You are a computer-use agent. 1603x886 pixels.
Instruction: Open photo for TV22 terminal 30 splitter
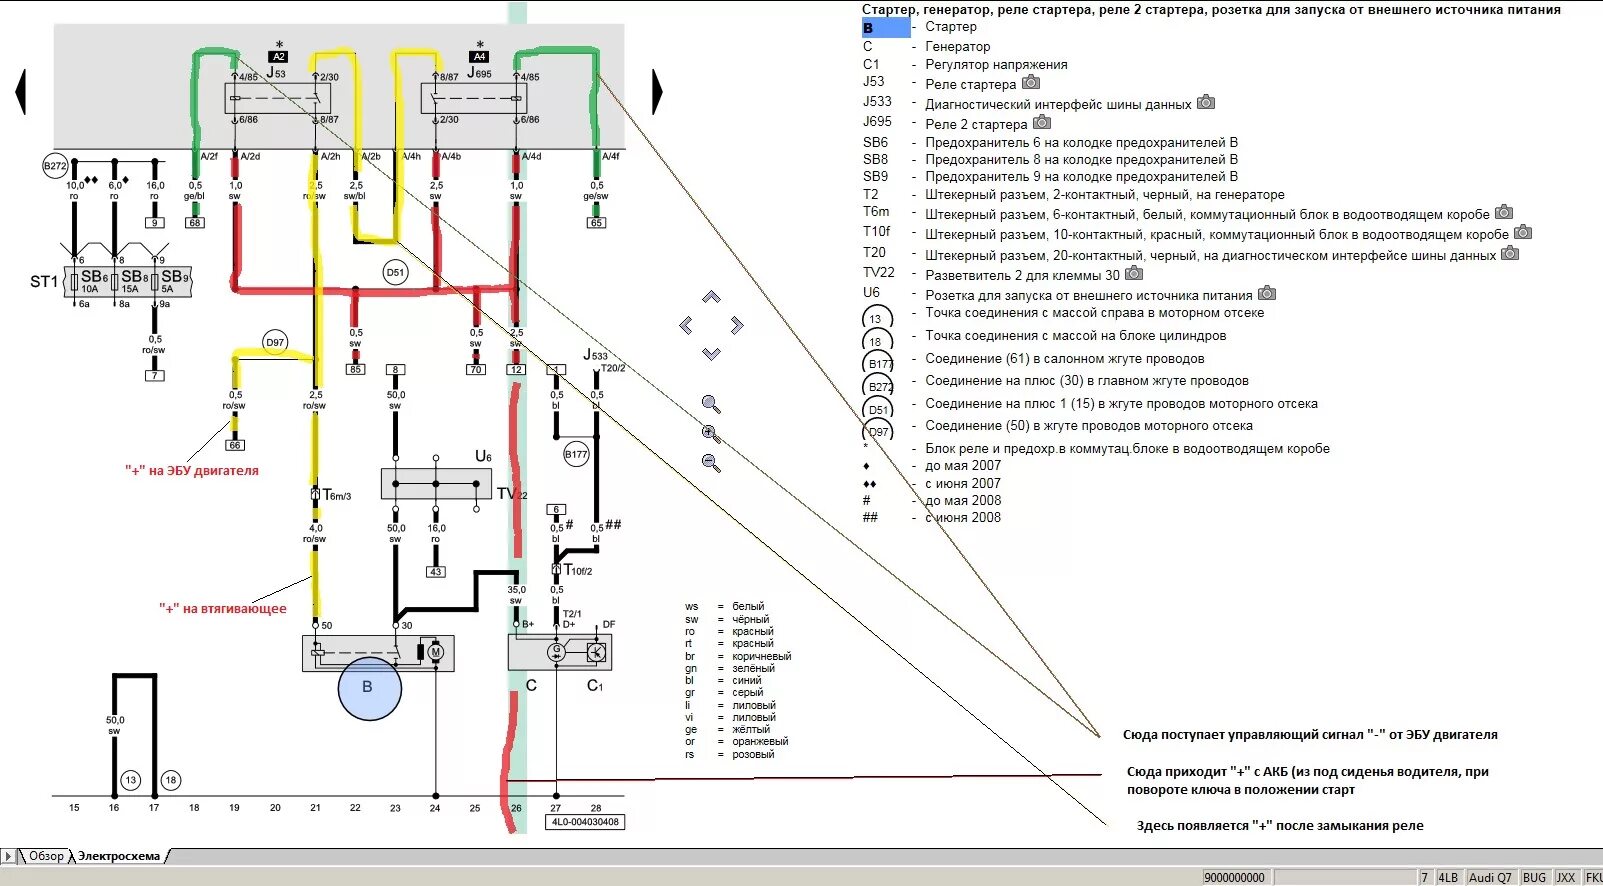(x=1134, y=273)
